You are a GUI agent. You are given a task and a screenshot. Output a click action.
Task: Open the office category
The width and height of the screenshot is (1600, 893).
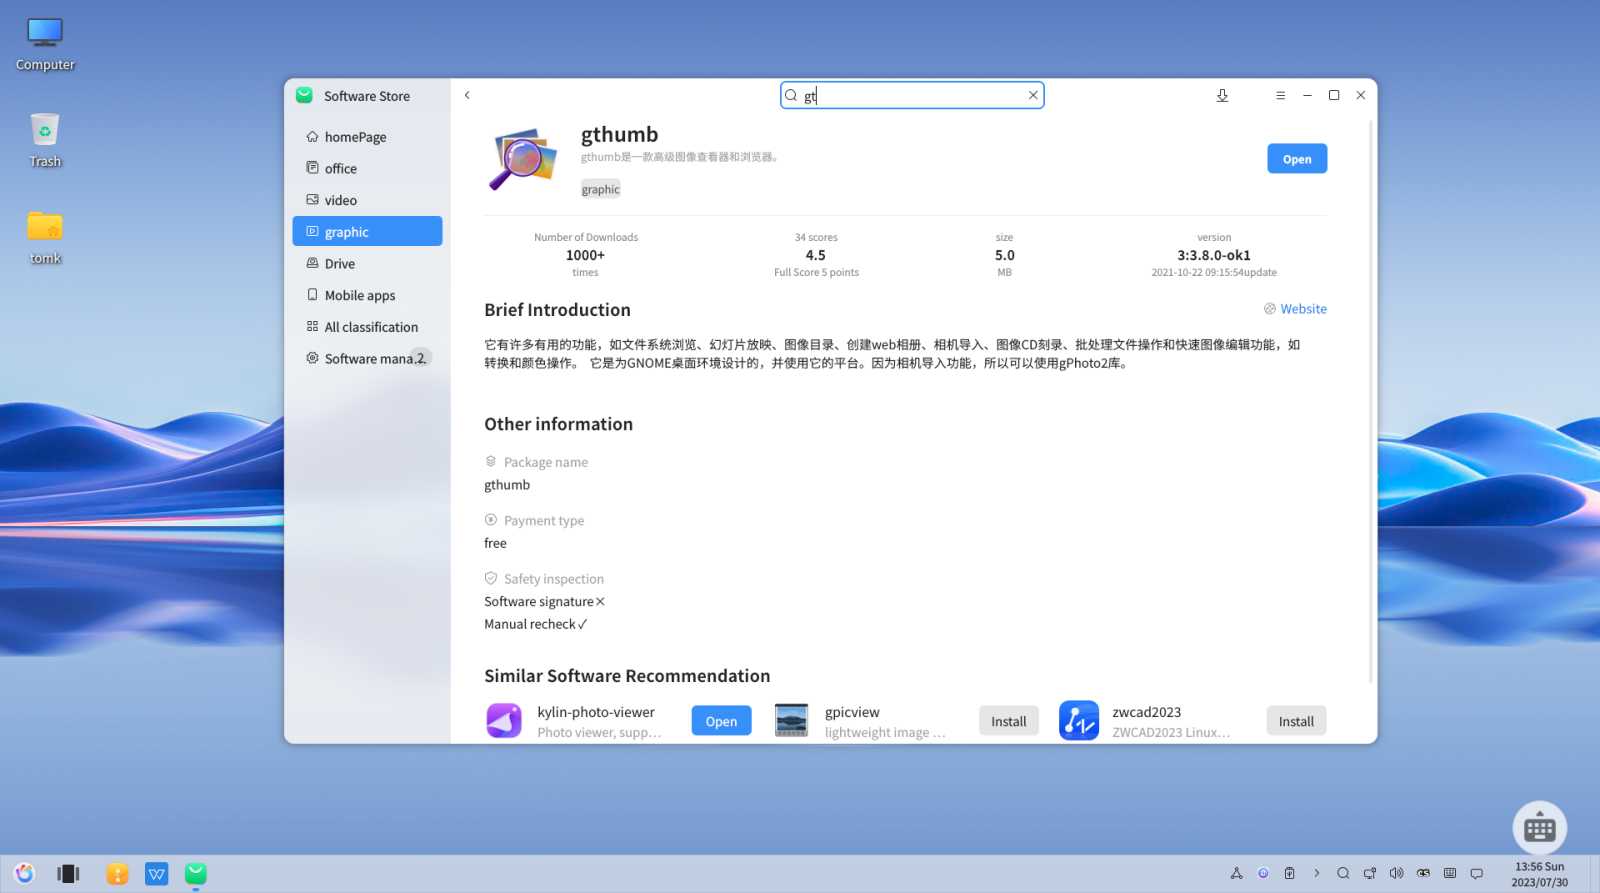pos(367,168)
